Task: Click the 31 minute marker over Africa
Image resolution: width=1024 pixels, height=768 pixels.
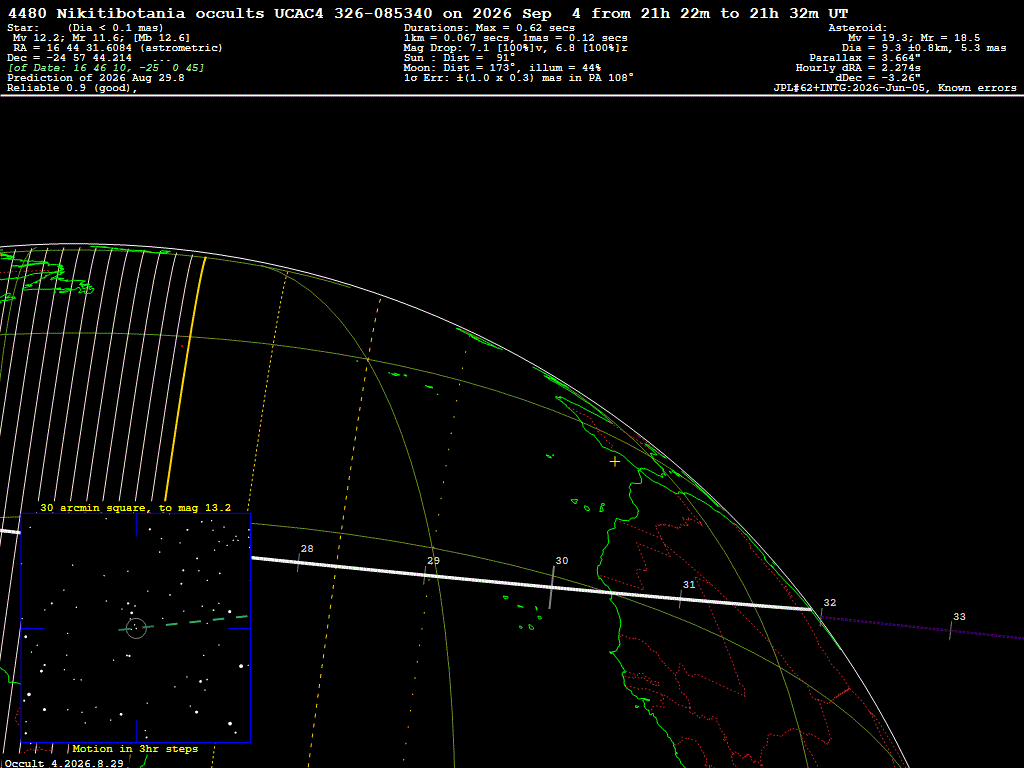Action: pos(680,599)
